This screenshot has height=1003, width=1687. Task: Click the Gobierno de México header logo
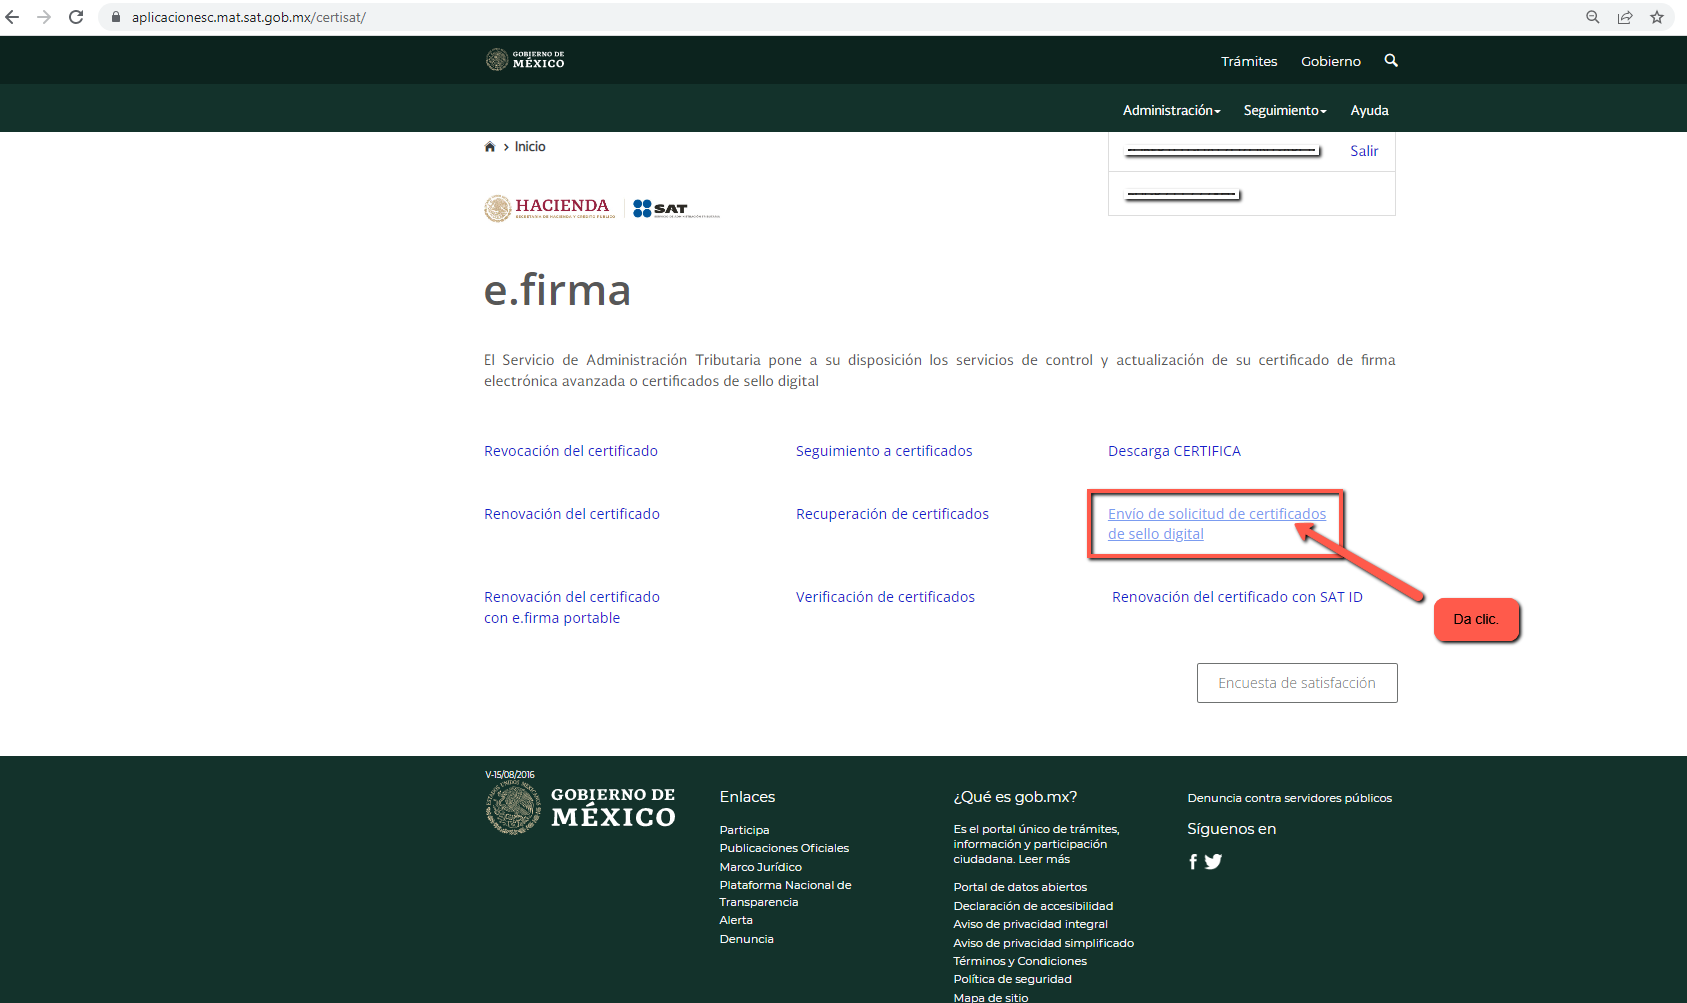pos(525,60)
